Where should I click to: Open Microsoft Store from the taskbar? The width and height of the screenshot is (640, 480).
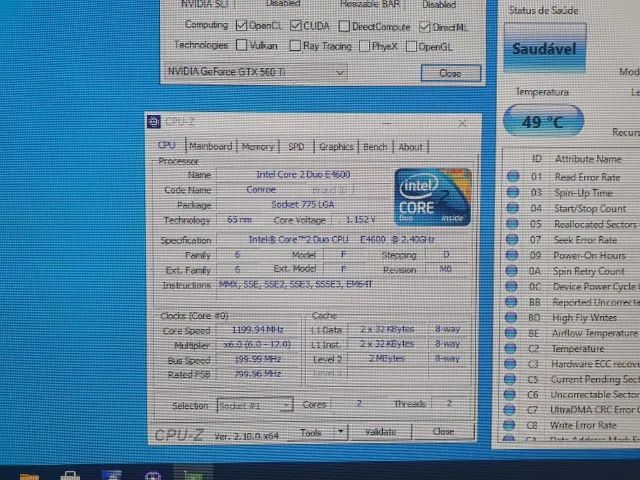coord(70,476)
